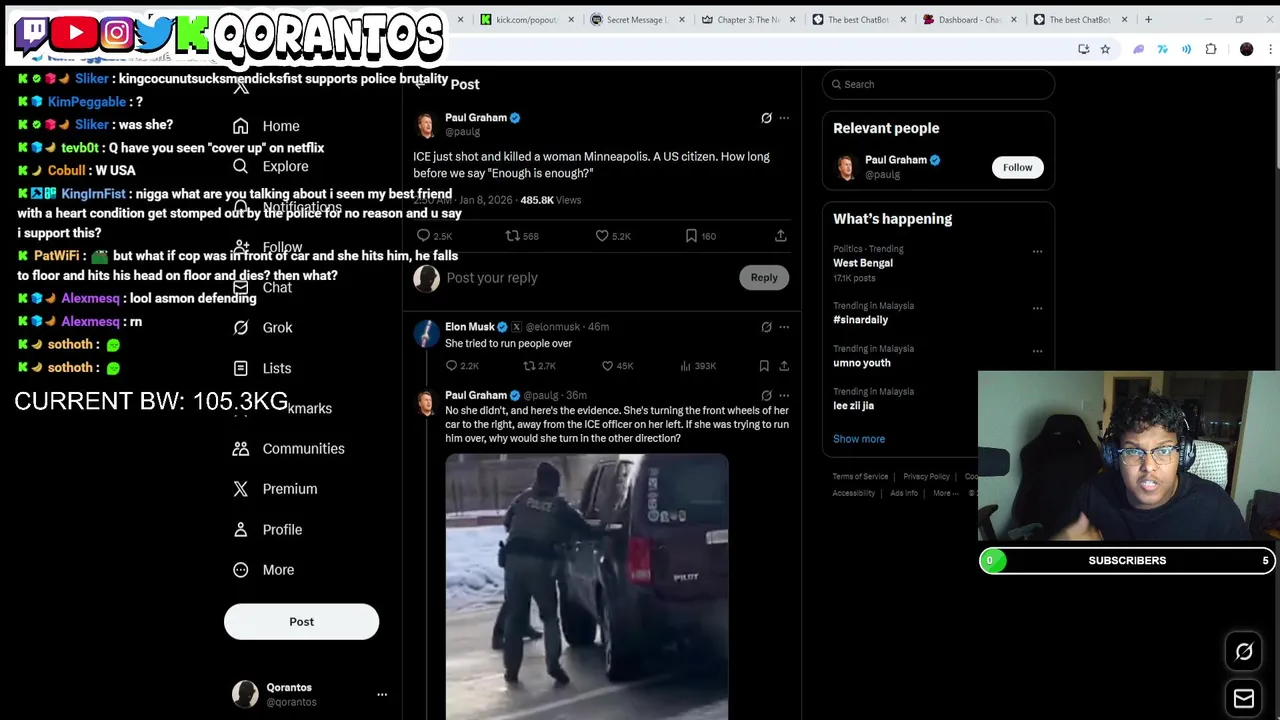Open Communities in the sidebar
This screenshot has width=1280, height=720.
(x=288, y=449)
